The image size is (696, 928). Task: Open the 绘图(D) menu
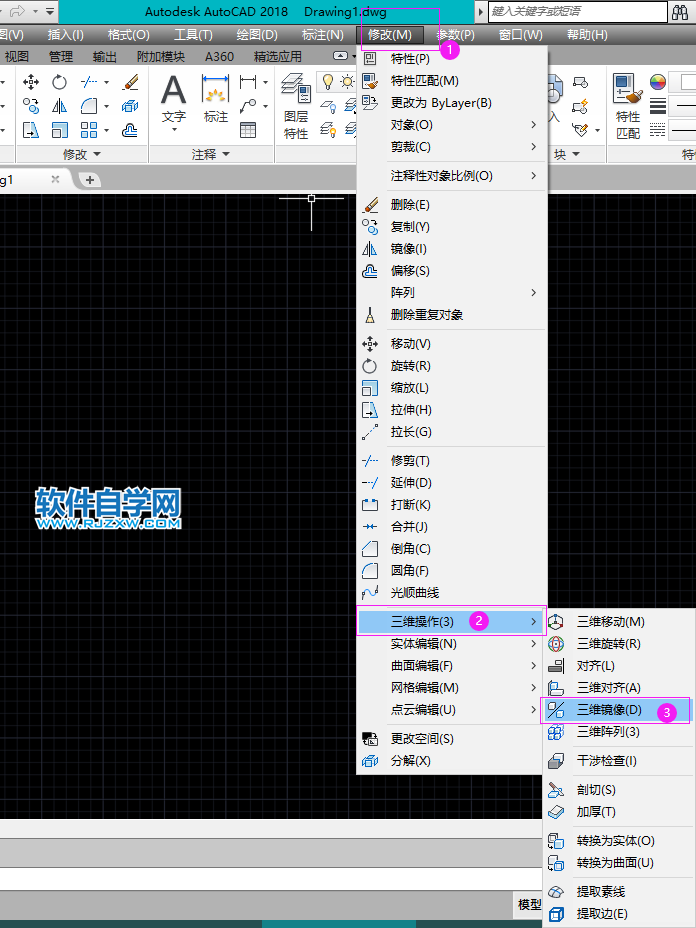pos(257,35)
